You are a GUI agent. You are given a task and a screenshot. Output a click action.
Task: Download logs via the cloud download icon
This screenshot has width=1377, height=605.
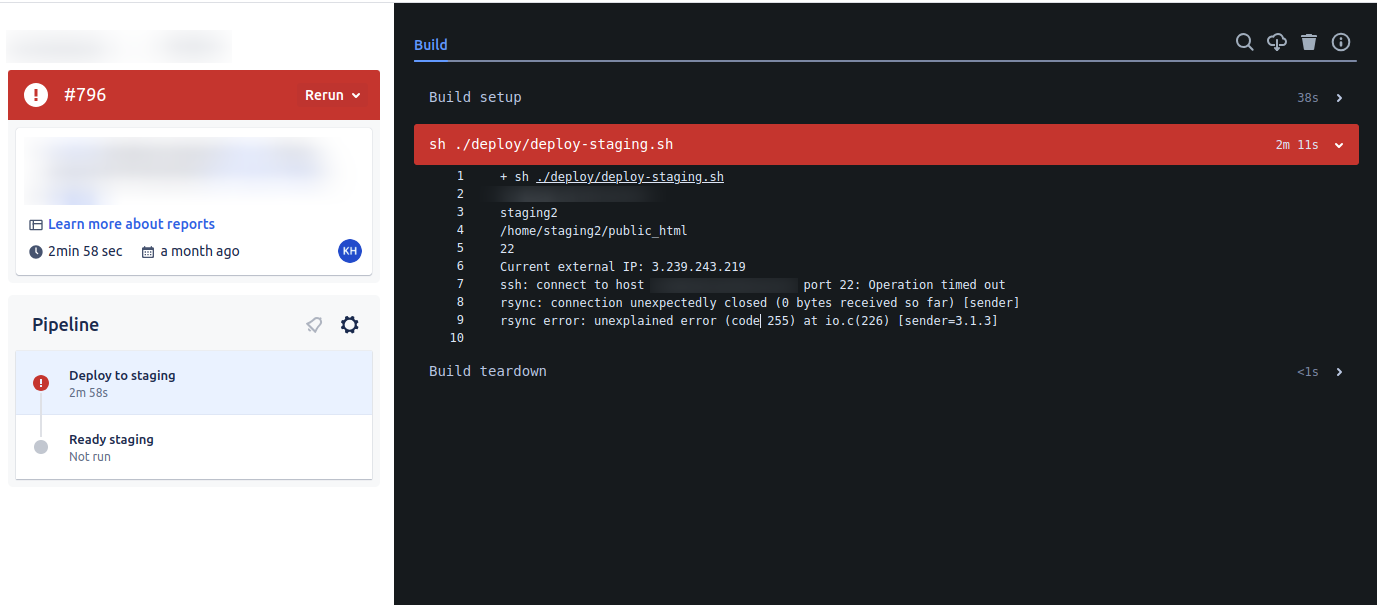click(x=1276, y=42)
